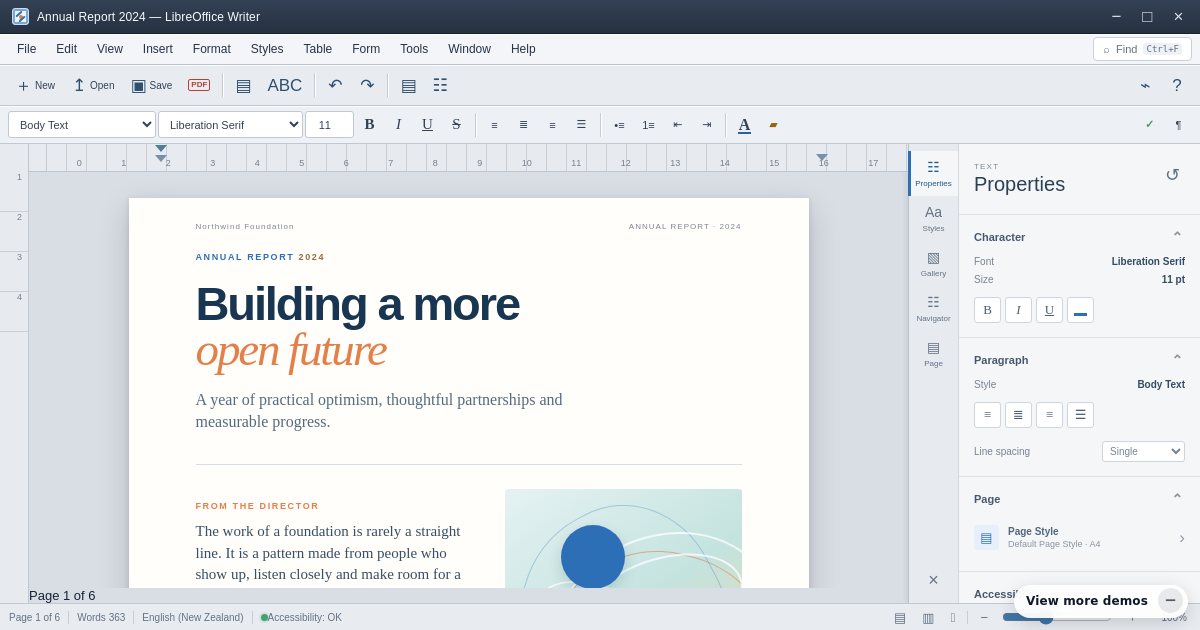Image resolution: width=1200 pixels, height=630 pixels.
Task: Toggle Underline in formatting toolbar
Action: [427, 125]
